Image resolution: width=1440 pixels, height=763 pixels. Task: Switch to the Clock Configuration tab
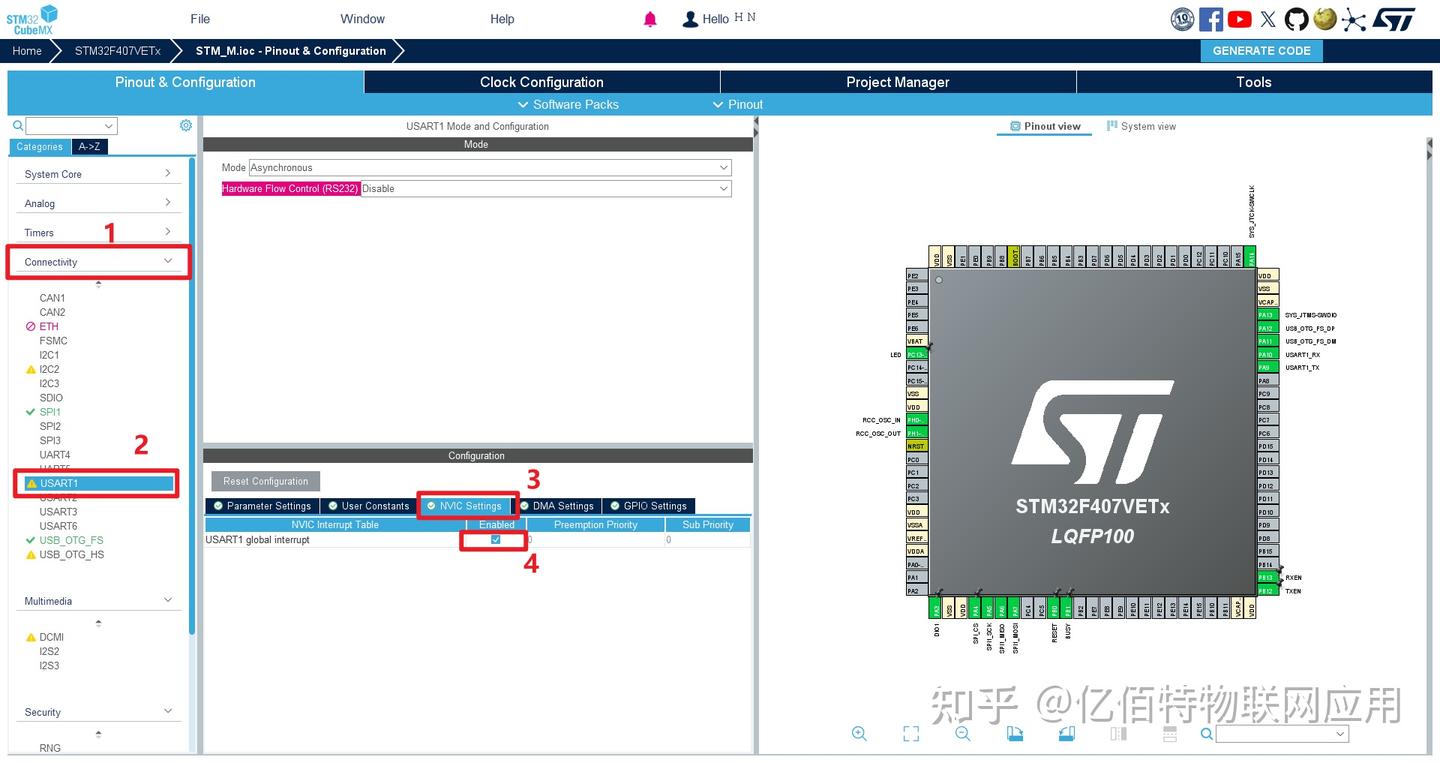click(x=541, y=82)
